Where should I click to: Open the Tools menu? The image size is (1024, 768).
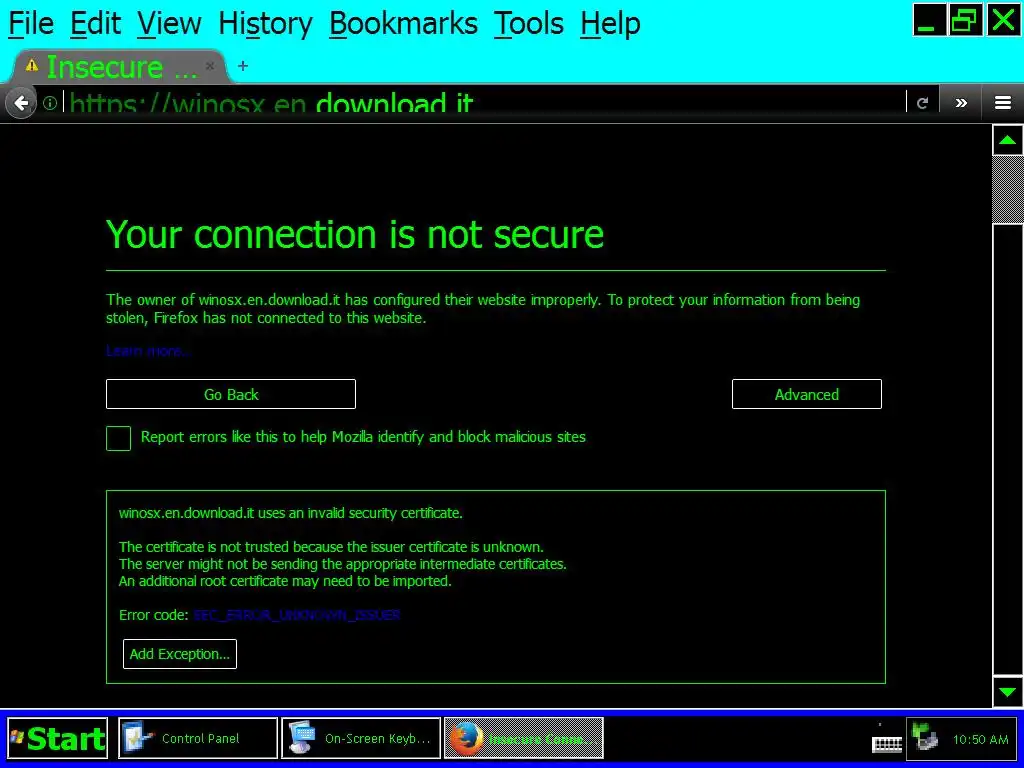(x=528, y=24)
